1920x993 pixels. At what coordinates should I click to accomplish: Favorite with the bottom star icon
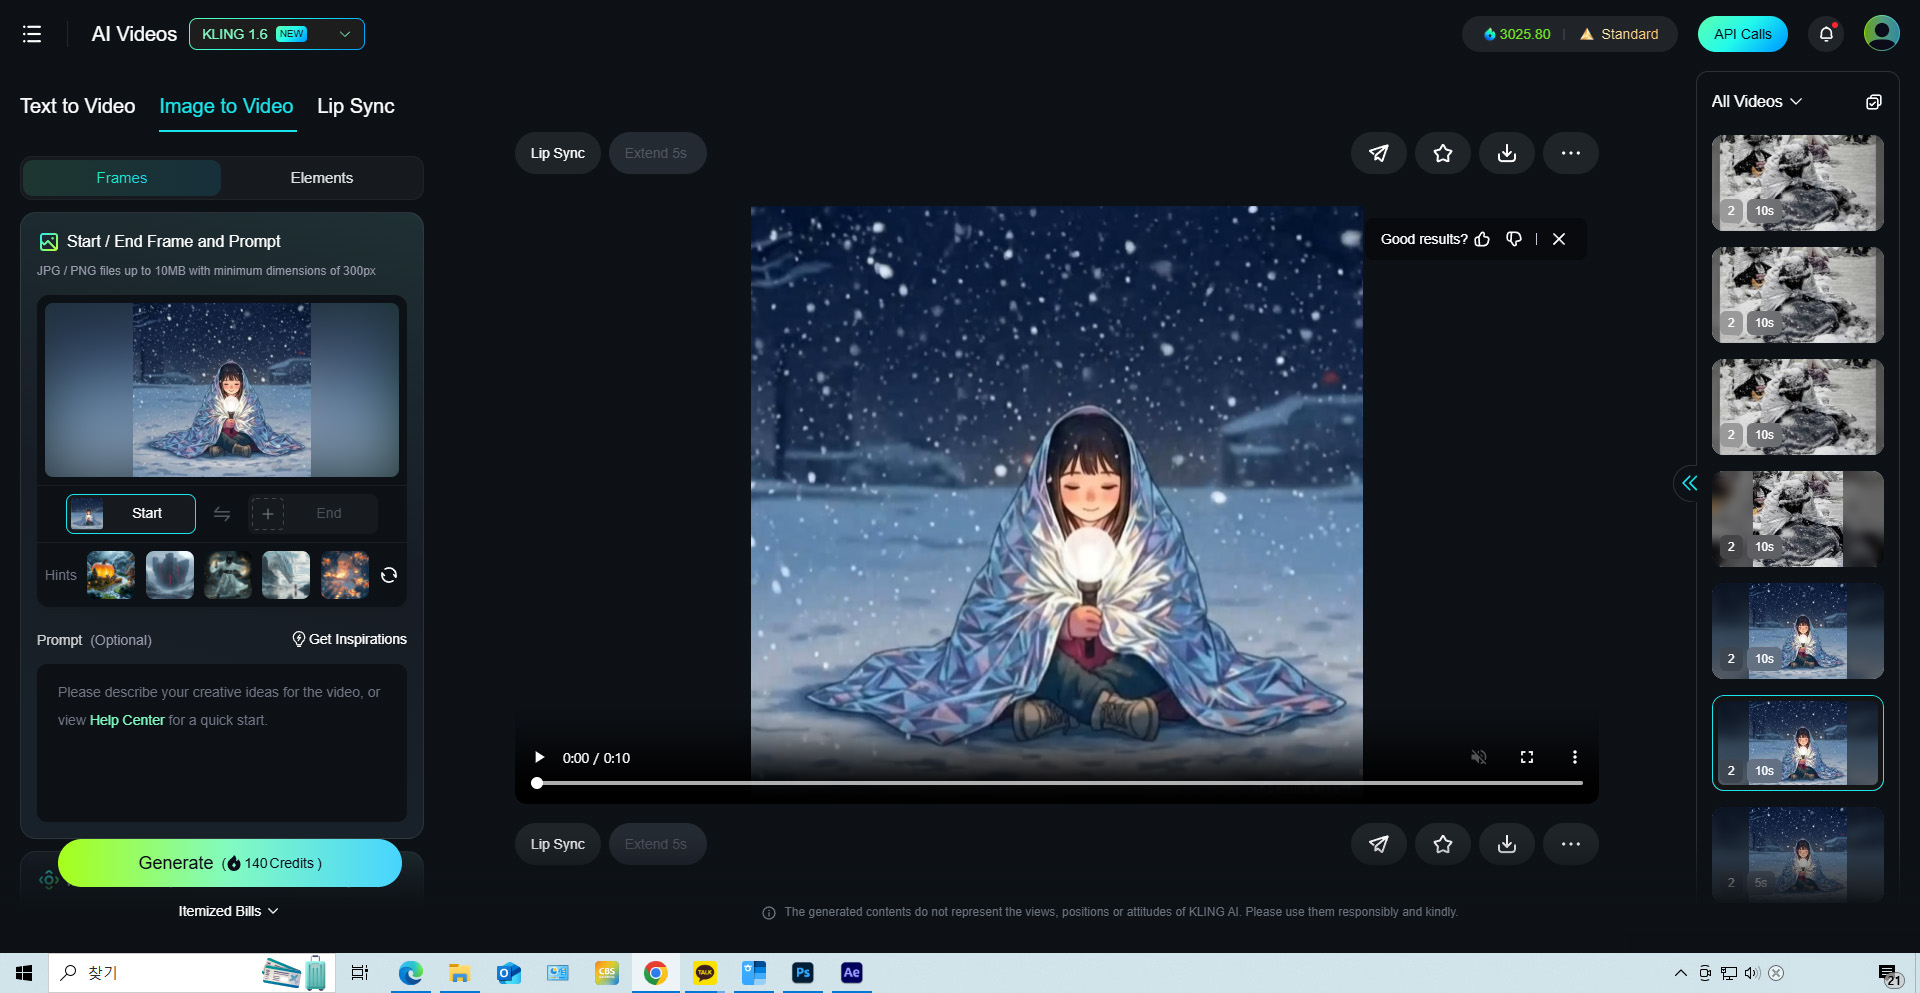pyautogui.click(x=1443, y=844)
